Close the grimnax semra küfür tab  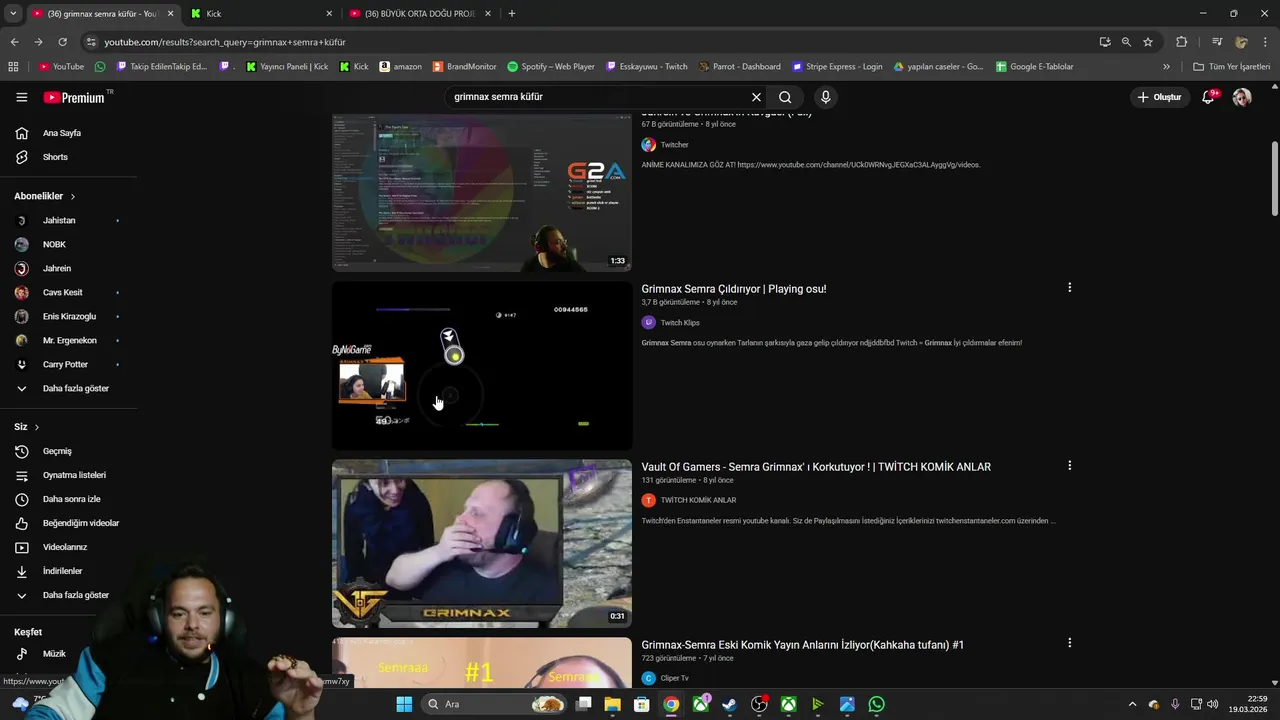(x=170, y=14)
